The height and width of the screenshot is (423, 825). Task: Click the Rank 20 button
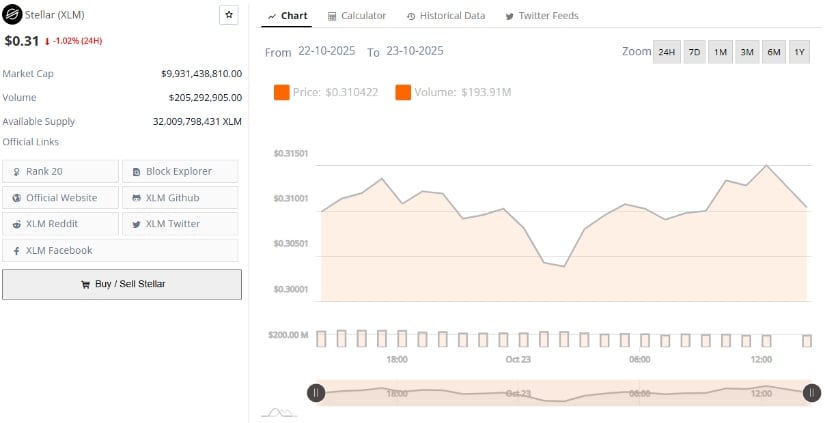[60, 171]
